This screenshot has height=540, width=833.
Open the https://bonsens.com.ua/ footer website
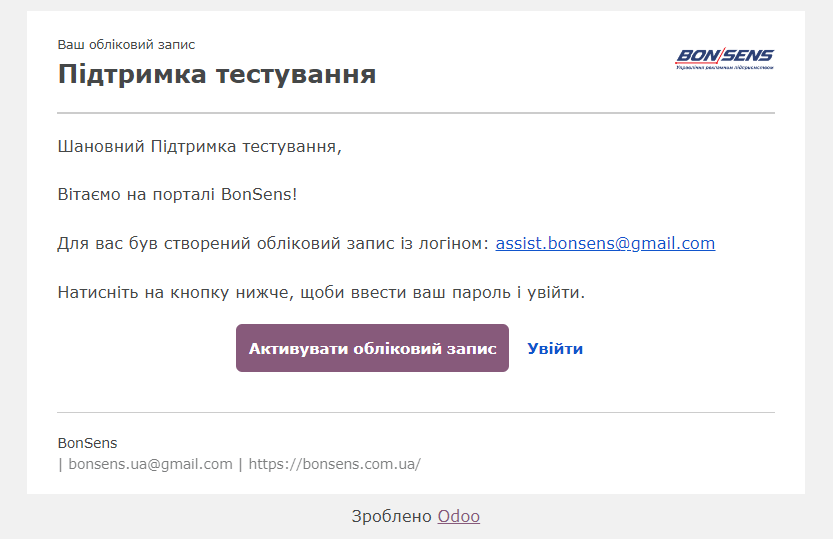[x=334, y=464]
